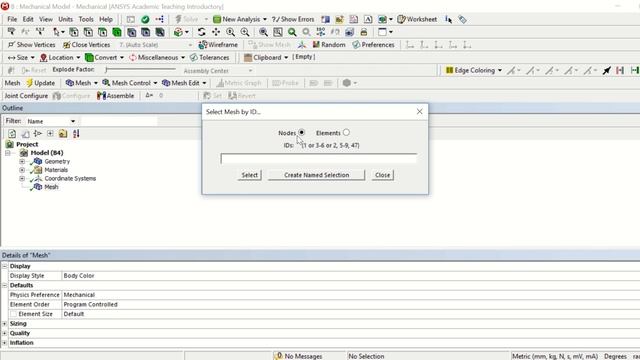Expand the Sizing details section
This screenshot has width=640, height=360.
[4, 323]
